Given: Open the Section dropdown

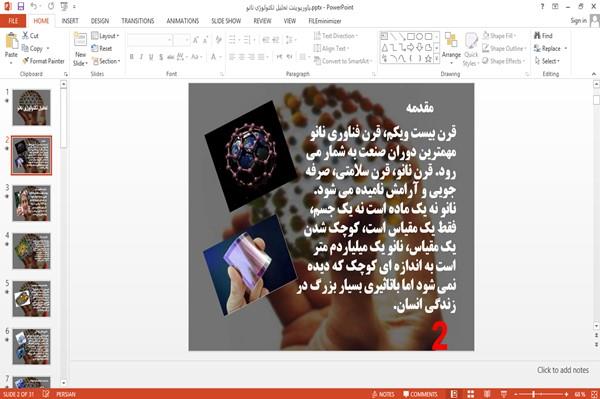Looking at the screenshot, I should 106,61.
